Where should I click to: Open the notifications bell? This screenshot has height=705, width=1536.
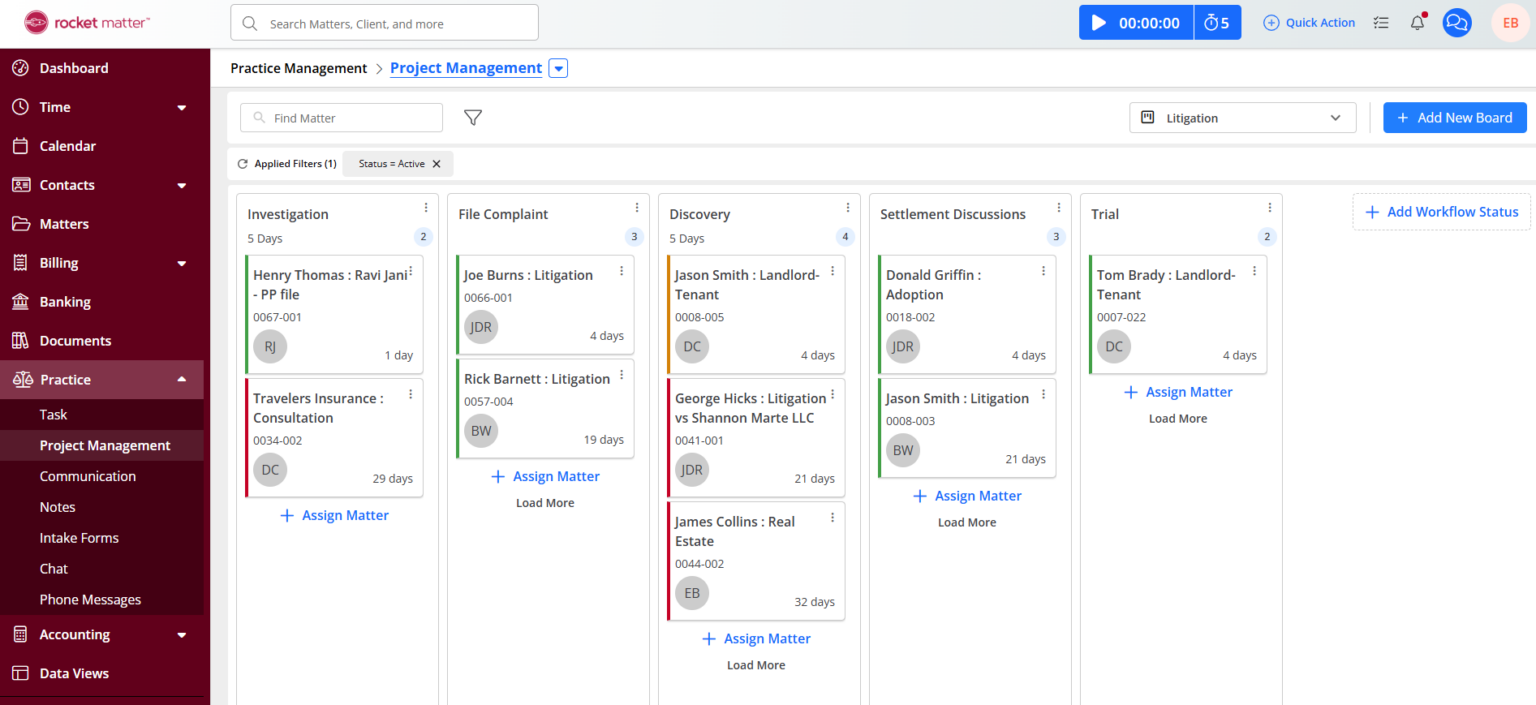(x=1417, y=22)
